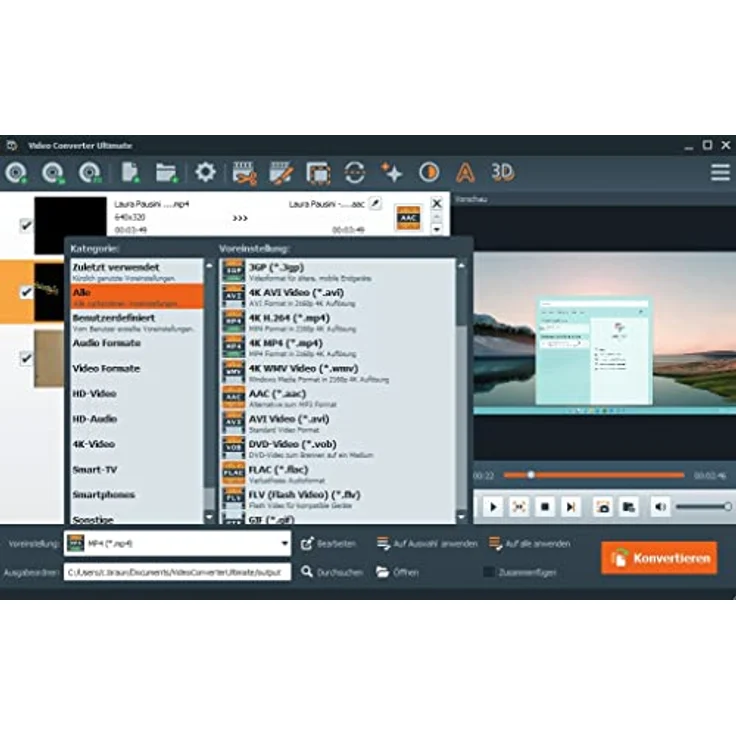Viewport: 736px width, 736px height.
Task: Open the watermark text A icon
Action: click(465, 172)
